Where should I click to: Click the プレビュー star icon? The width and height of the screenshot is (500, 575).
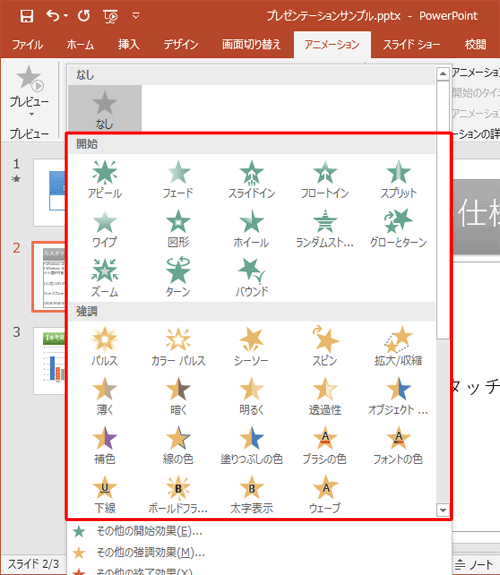pyautogui.click(x=29, y=78)
